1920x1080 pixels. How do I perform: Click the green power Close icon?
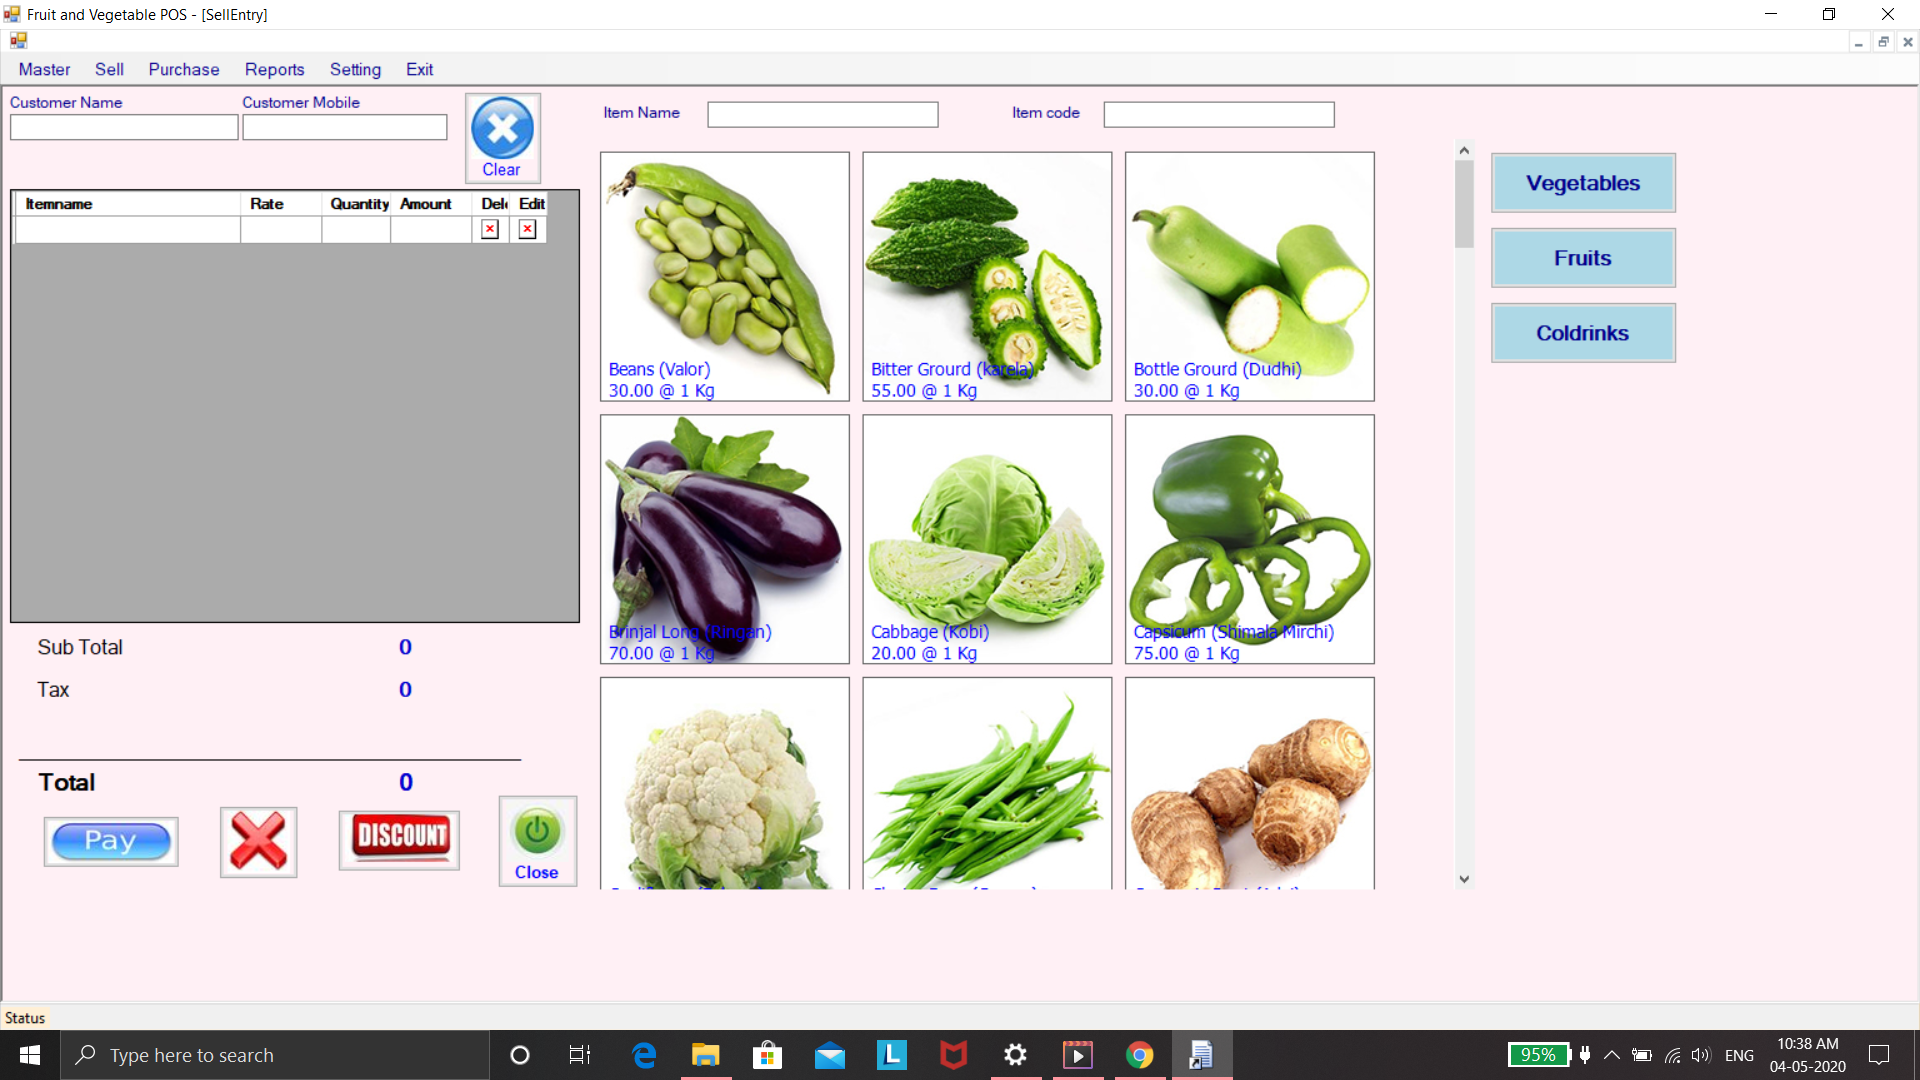pos(537,840)
